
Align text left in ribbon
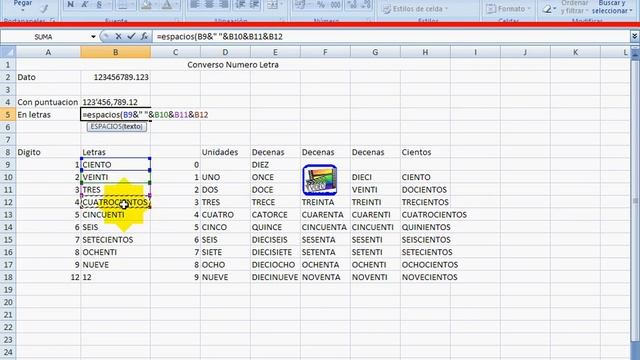tap(195, 4)
